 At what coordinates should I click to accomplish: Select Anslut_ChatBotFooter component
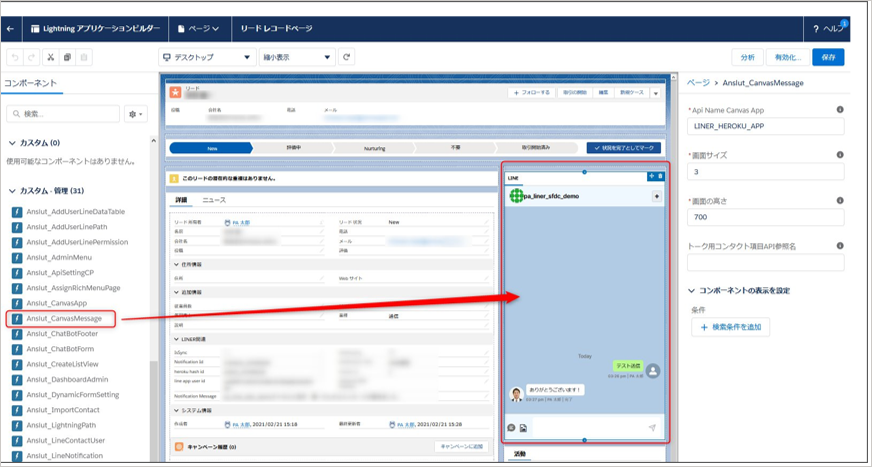pos(62,334)
